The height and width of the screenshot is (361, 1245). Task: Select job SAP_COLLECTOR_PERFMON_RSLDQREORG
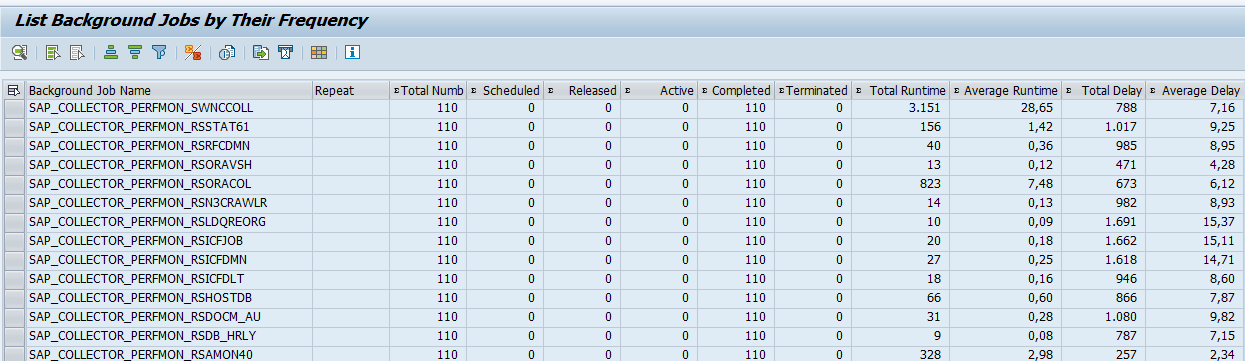tap(149, 222)
